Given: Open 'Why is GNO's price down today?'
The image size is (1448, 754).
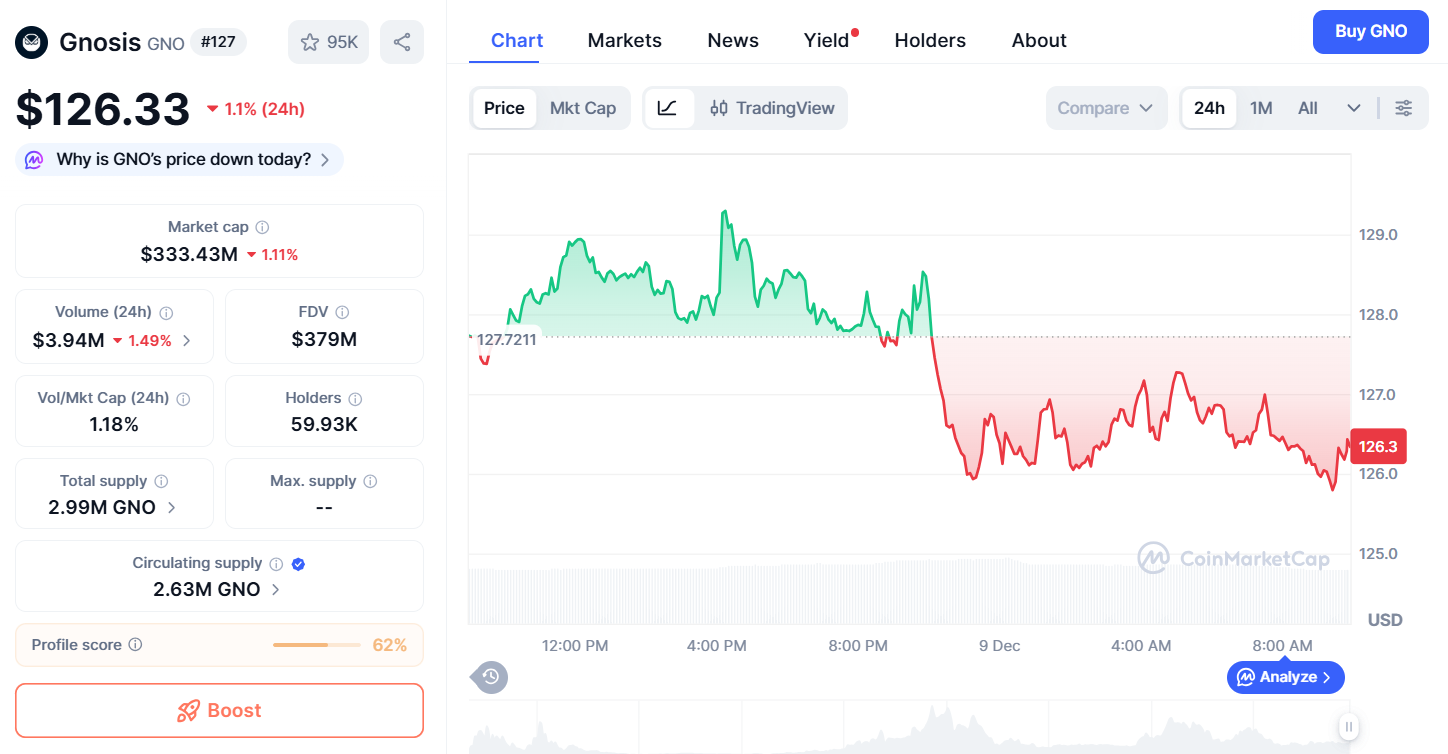Looking at the screenshot, I should [180, 160].
